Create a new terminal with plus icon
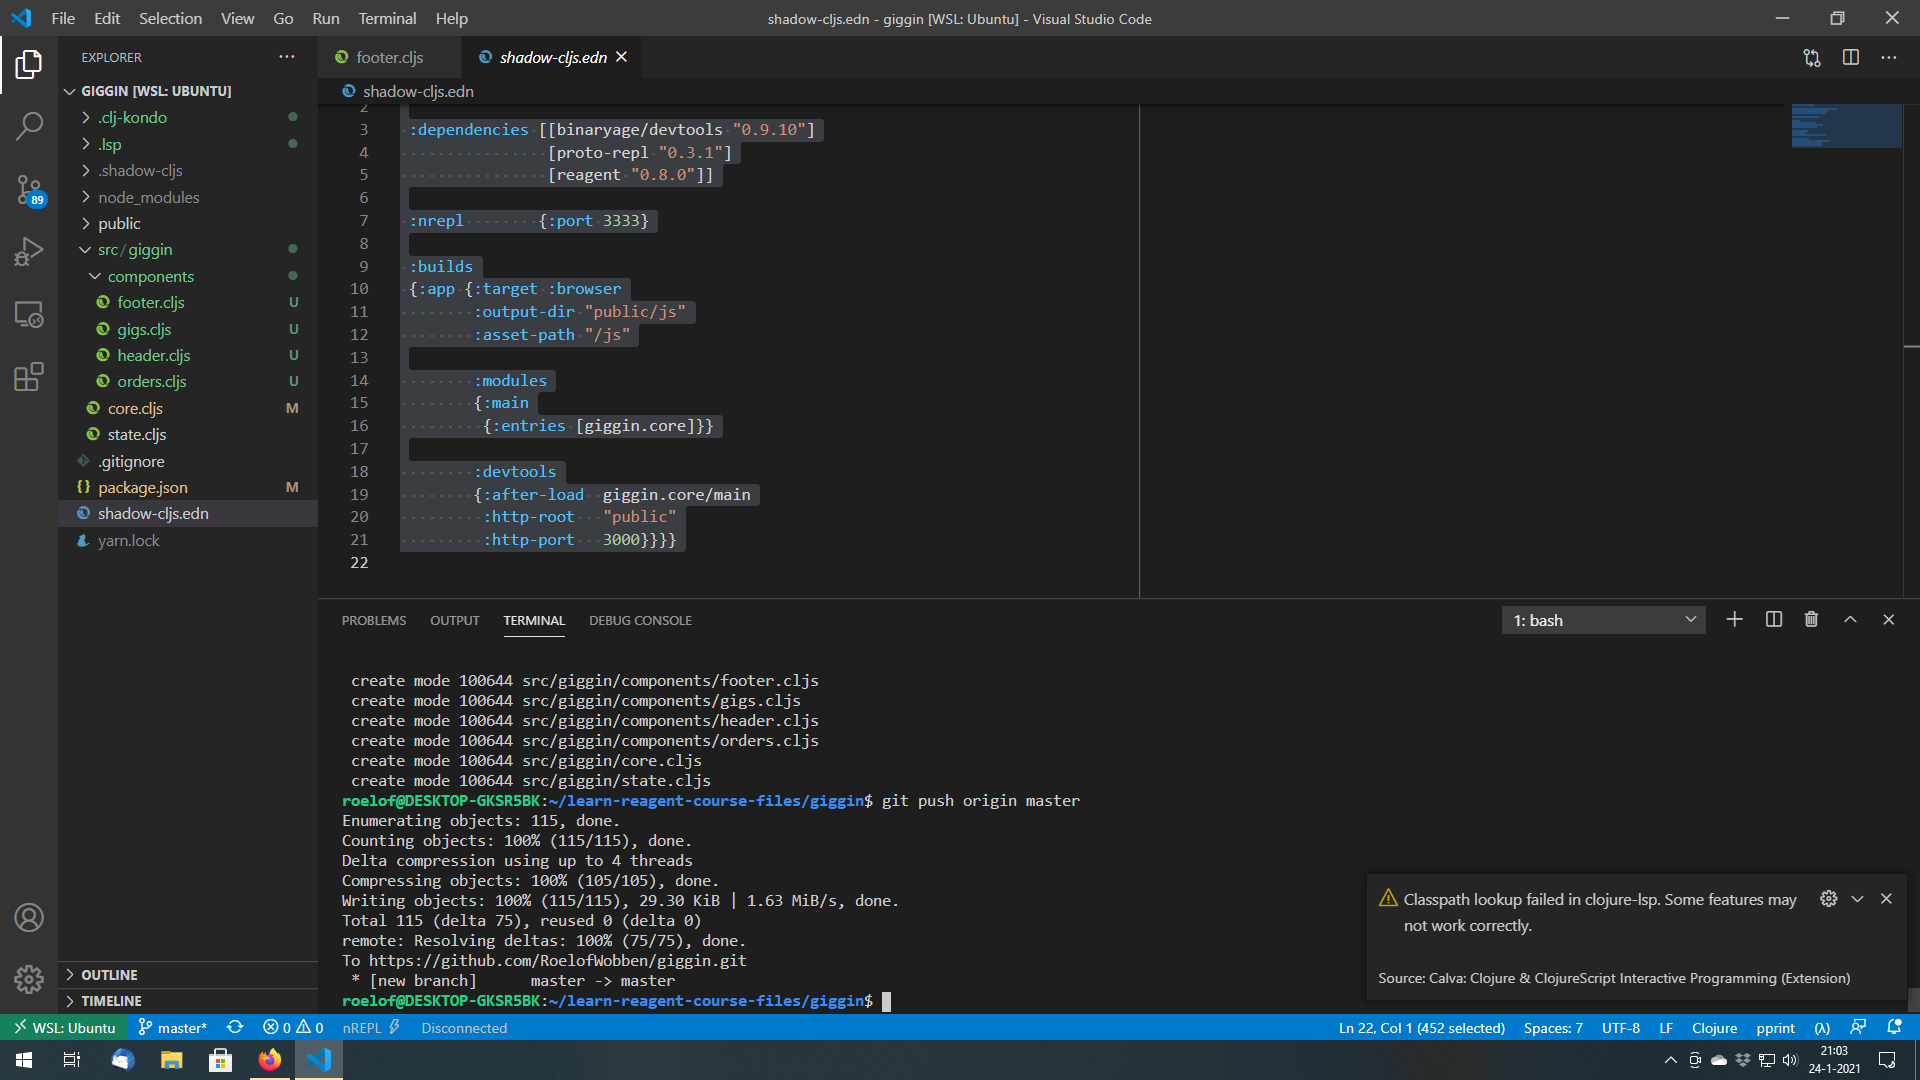This screenshot has width=1920, height=1080. coord(1735,619)
